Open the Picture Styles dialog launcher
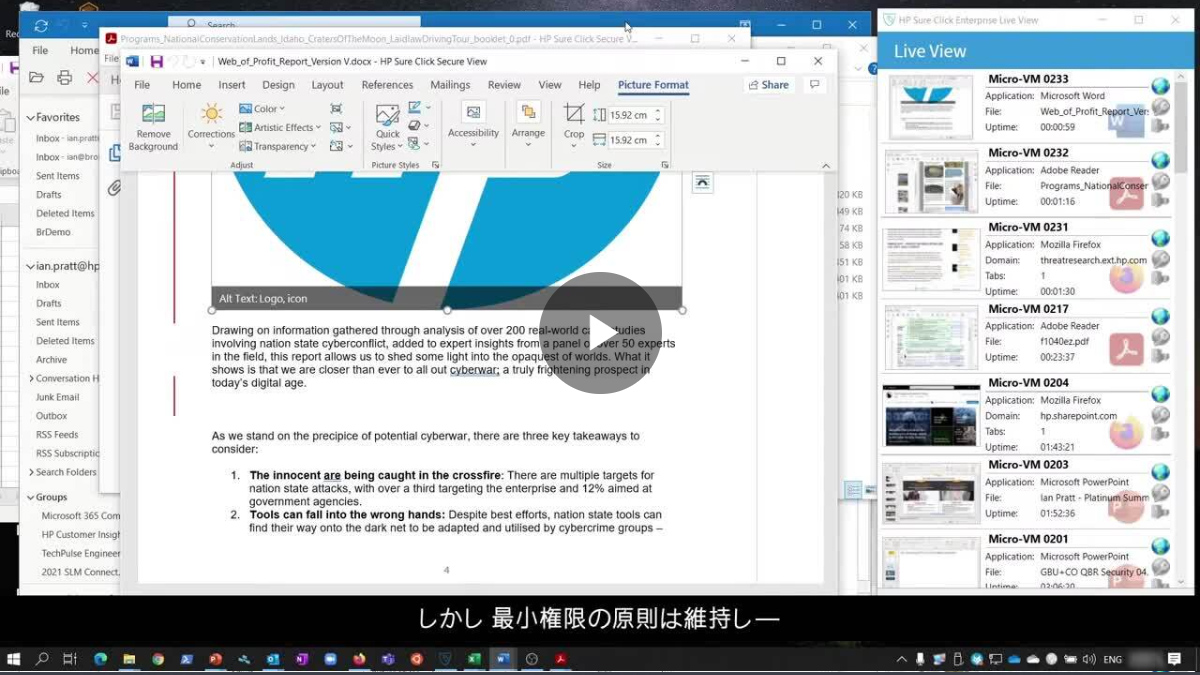This screenshot has height=675, width=1200. 435,165
